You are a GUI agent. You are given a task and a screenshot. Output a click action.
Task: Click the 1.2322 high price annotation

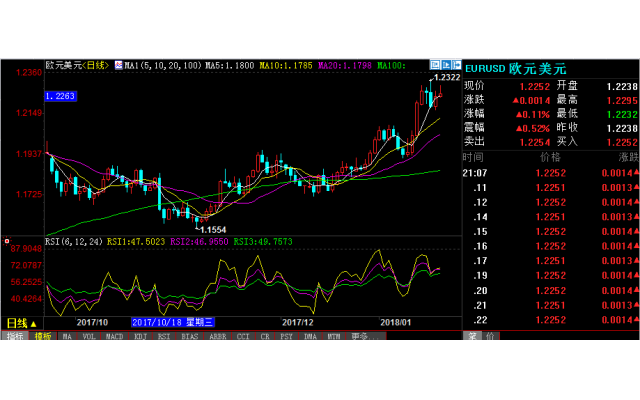pos(447,77)
